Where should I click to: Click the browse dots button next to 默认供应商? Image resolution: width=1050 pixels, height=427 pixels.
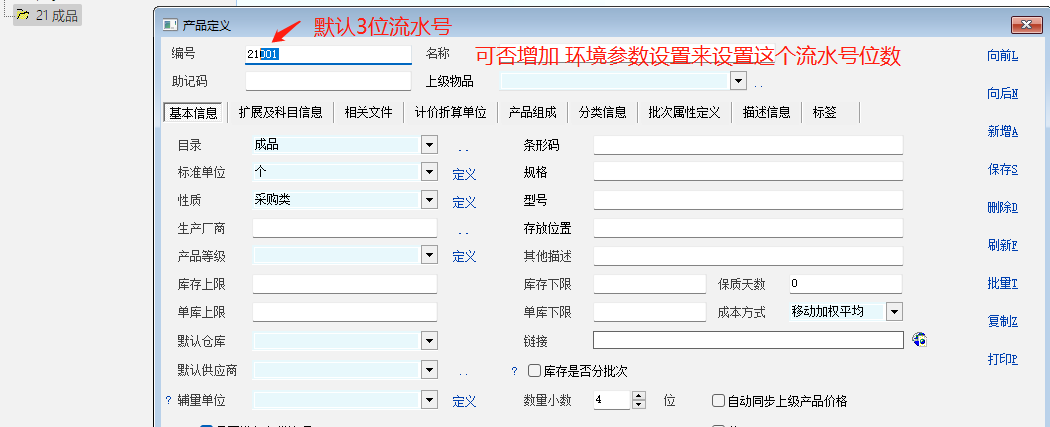tap(463, 372)
